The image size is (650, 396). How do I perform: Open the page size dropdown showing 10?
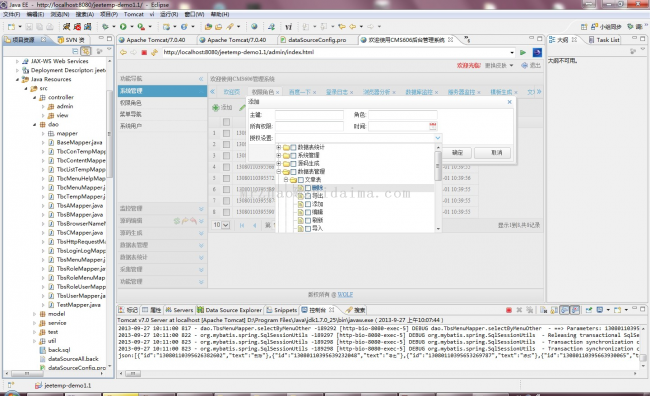click(226, 225)
